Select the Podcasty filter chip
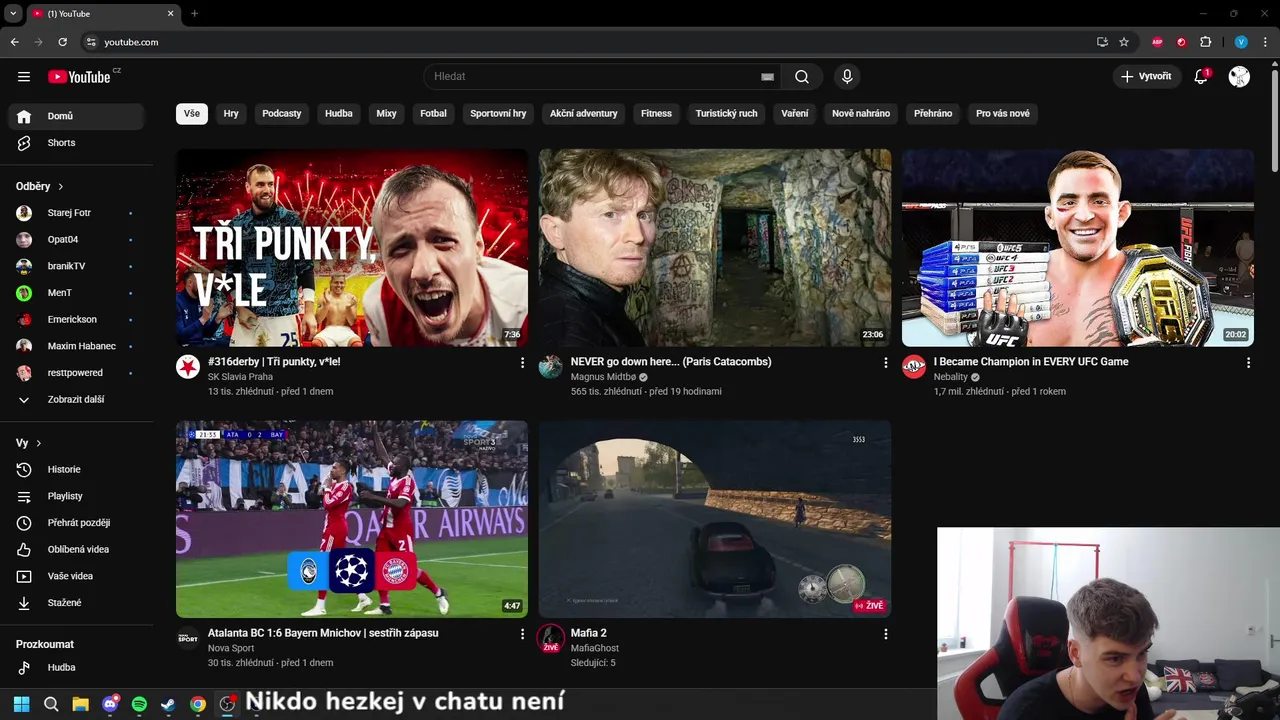1280x720 pixels. [x=282, y=113]
